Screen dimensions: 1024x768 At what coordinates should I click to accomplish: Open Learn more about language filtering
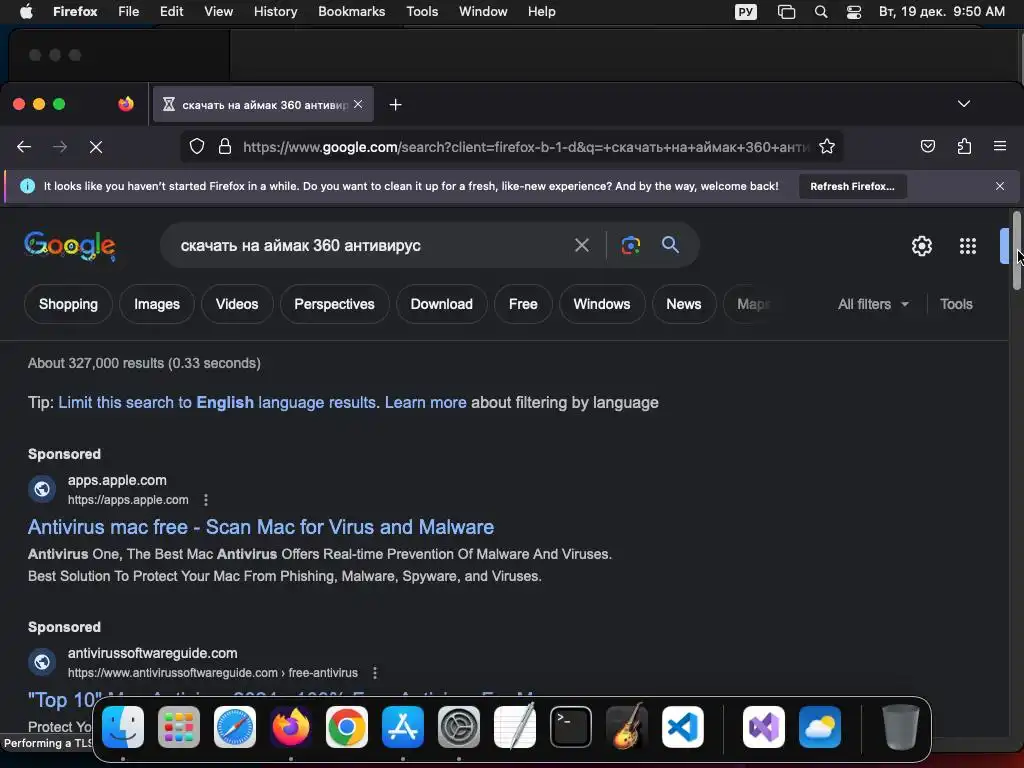pos(425,402)
